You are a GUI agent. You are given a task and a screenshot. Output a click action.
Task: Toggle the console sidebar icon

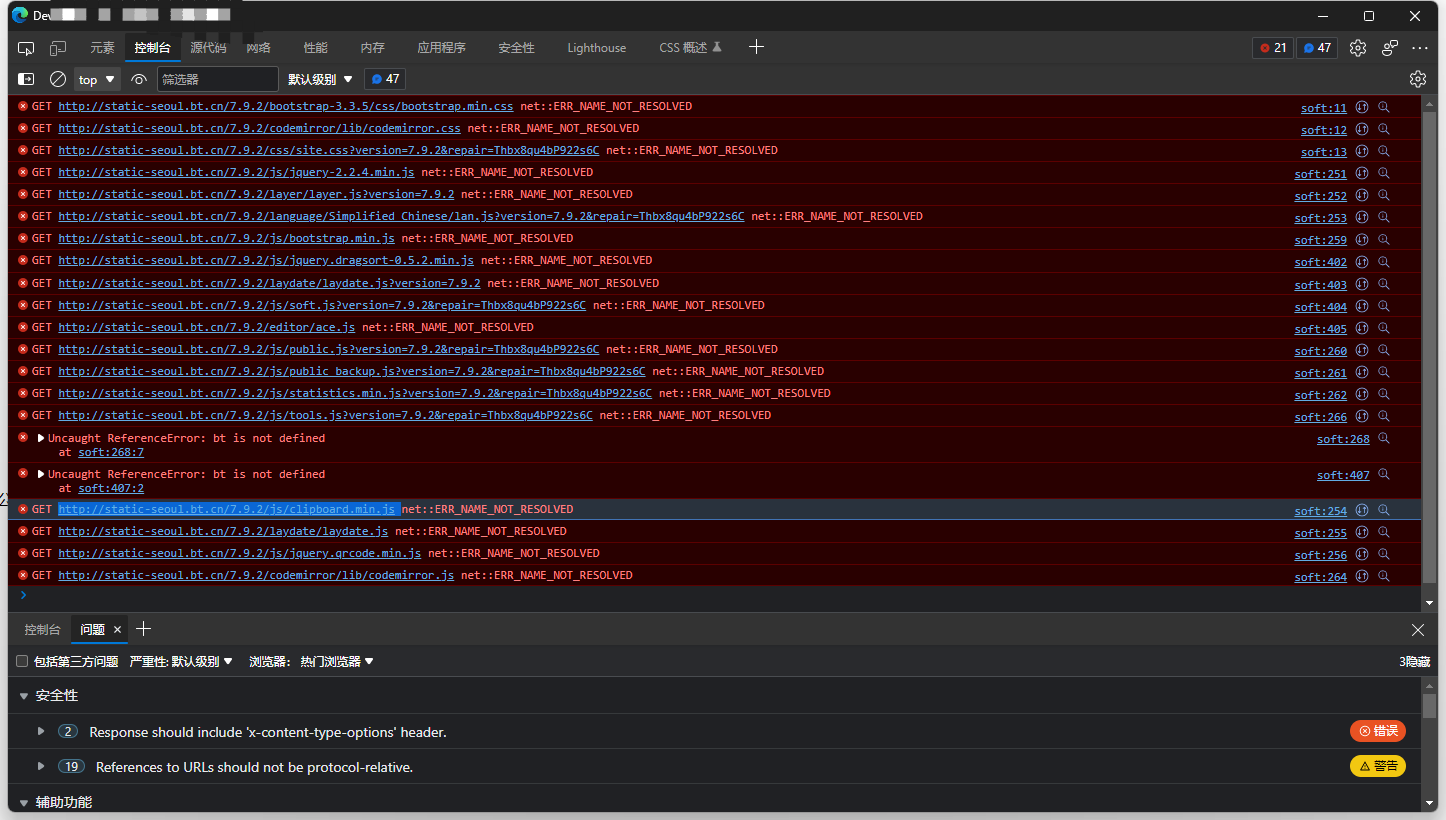(x=27, y=79)
